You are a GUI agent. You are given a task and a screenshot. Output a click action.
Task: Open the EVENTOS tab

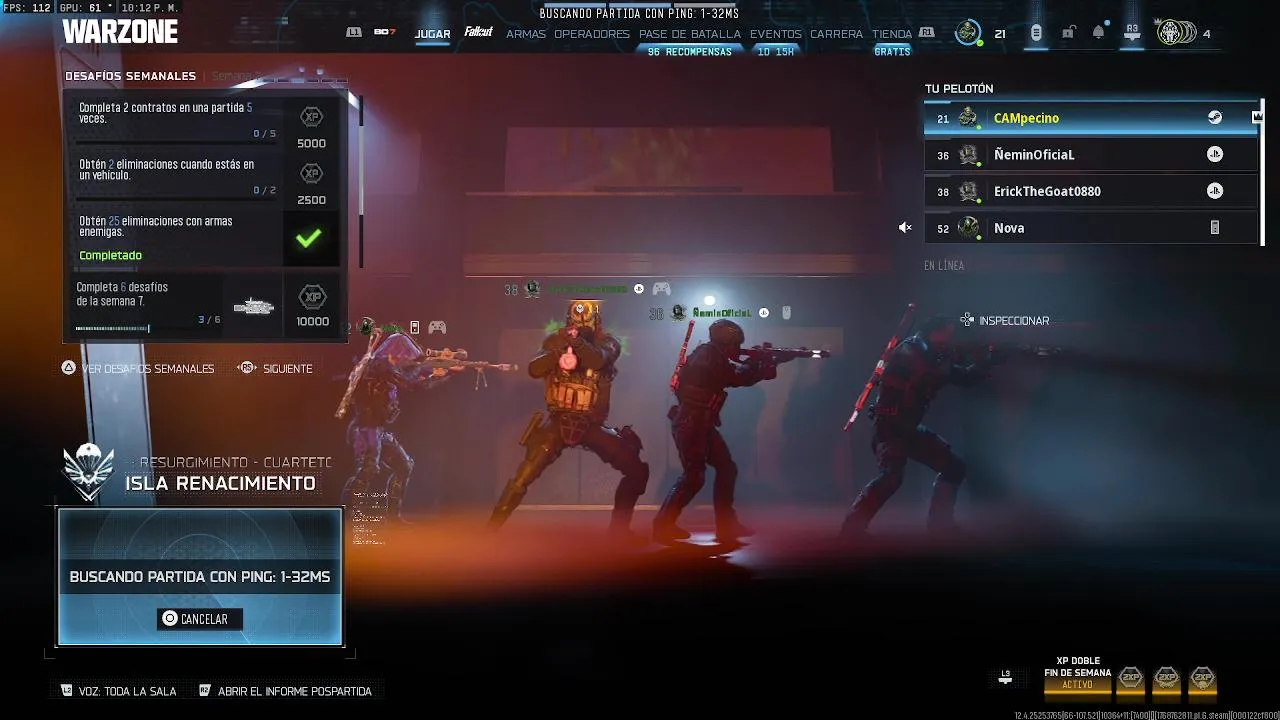[776, 34]
